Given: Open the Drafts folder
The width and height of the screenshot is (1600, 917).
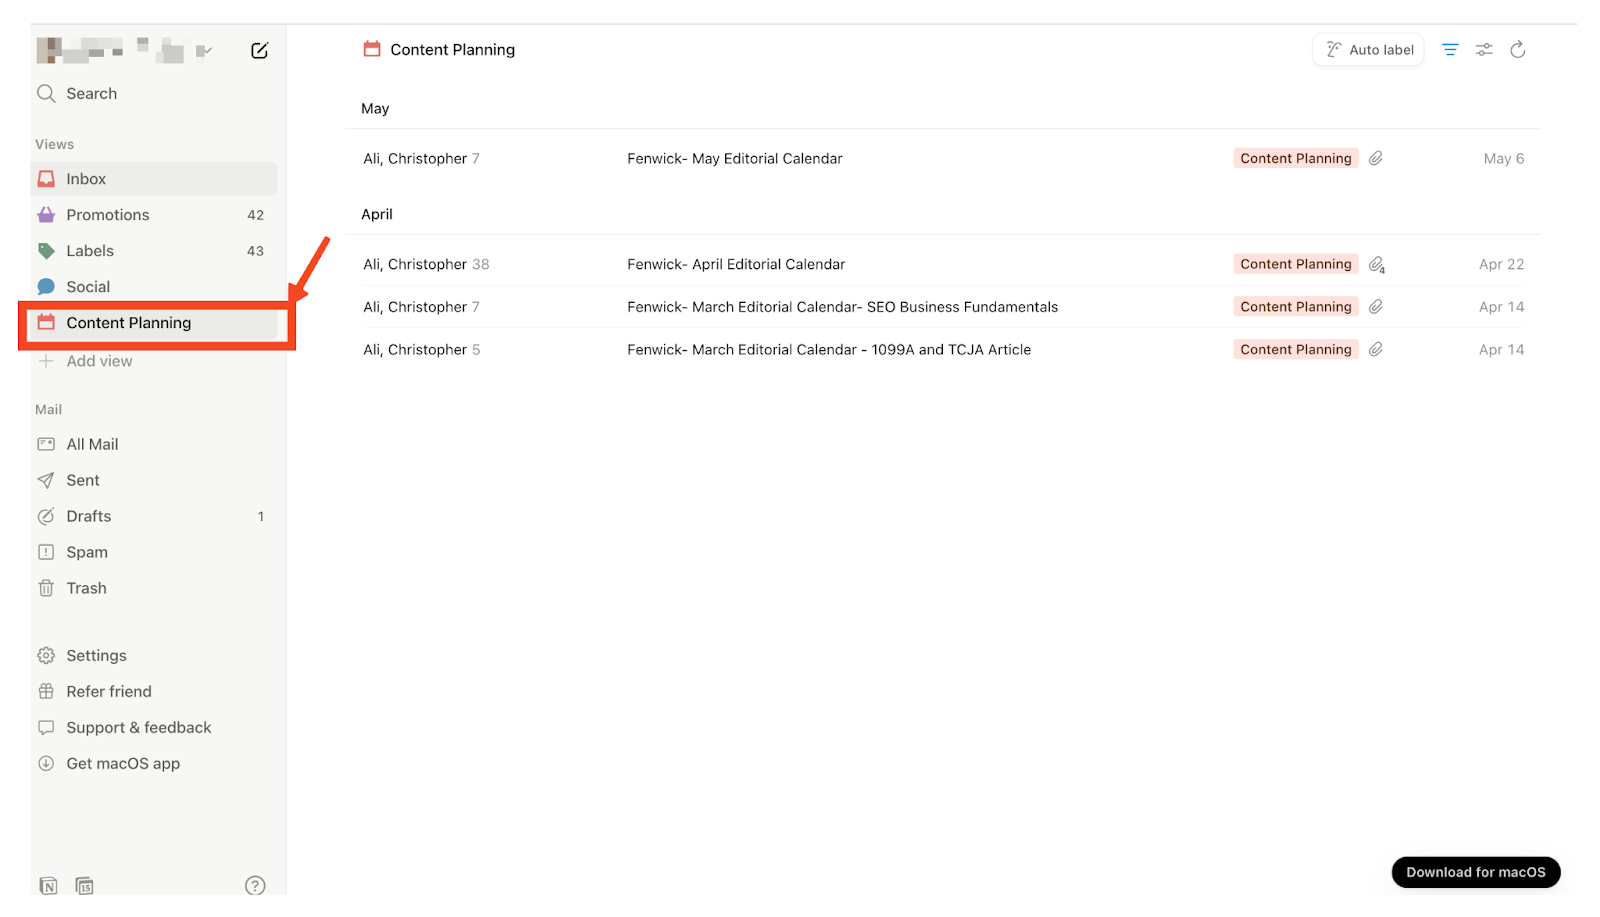Looking at the screenshot, I should click(x=88, y=517).
